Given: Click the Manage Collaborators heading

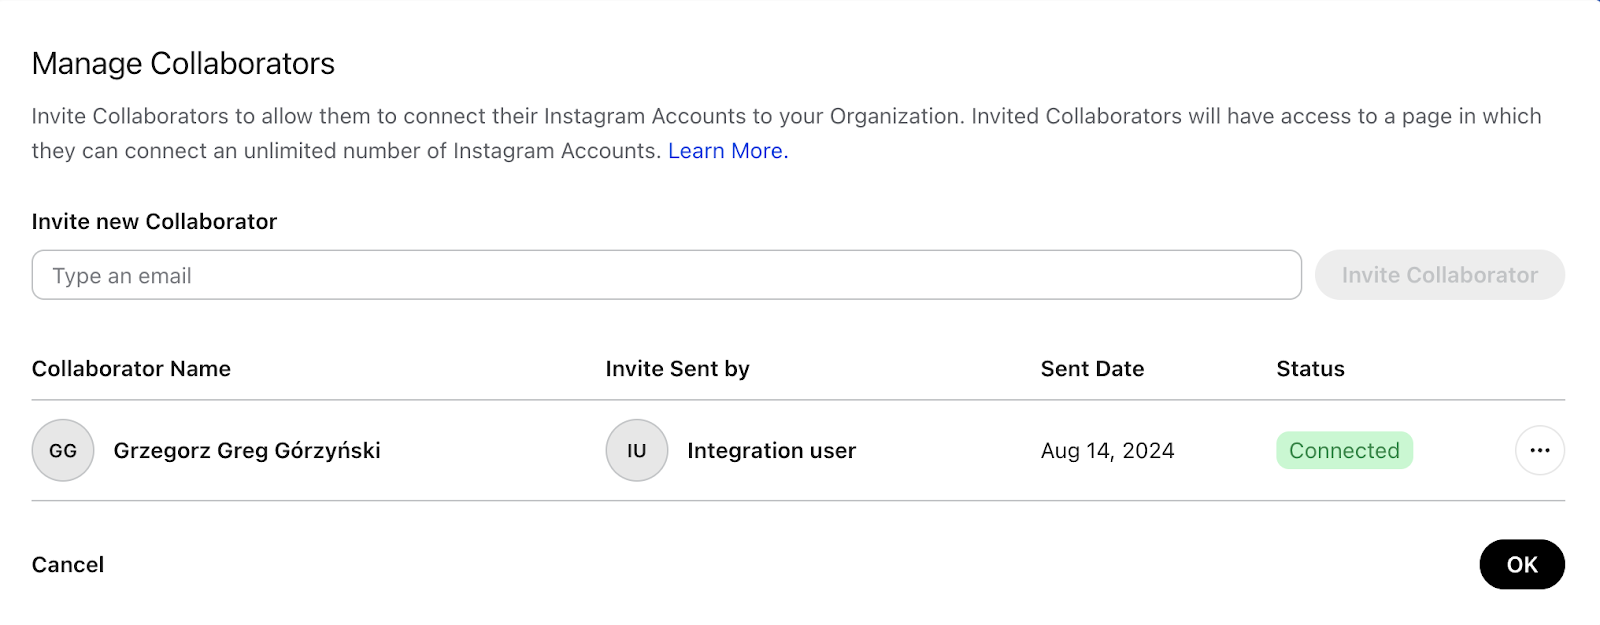Looking at the screenshot, I should [x=183, y=63].
